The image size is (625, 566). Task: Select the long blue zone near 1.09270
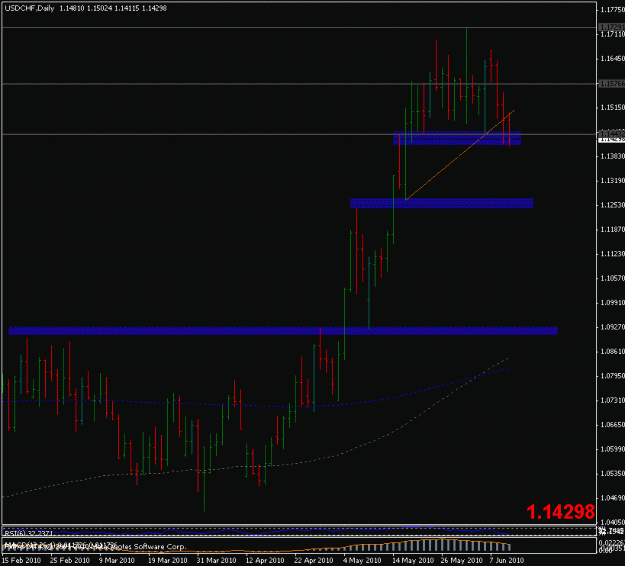[x=283, y=330]
